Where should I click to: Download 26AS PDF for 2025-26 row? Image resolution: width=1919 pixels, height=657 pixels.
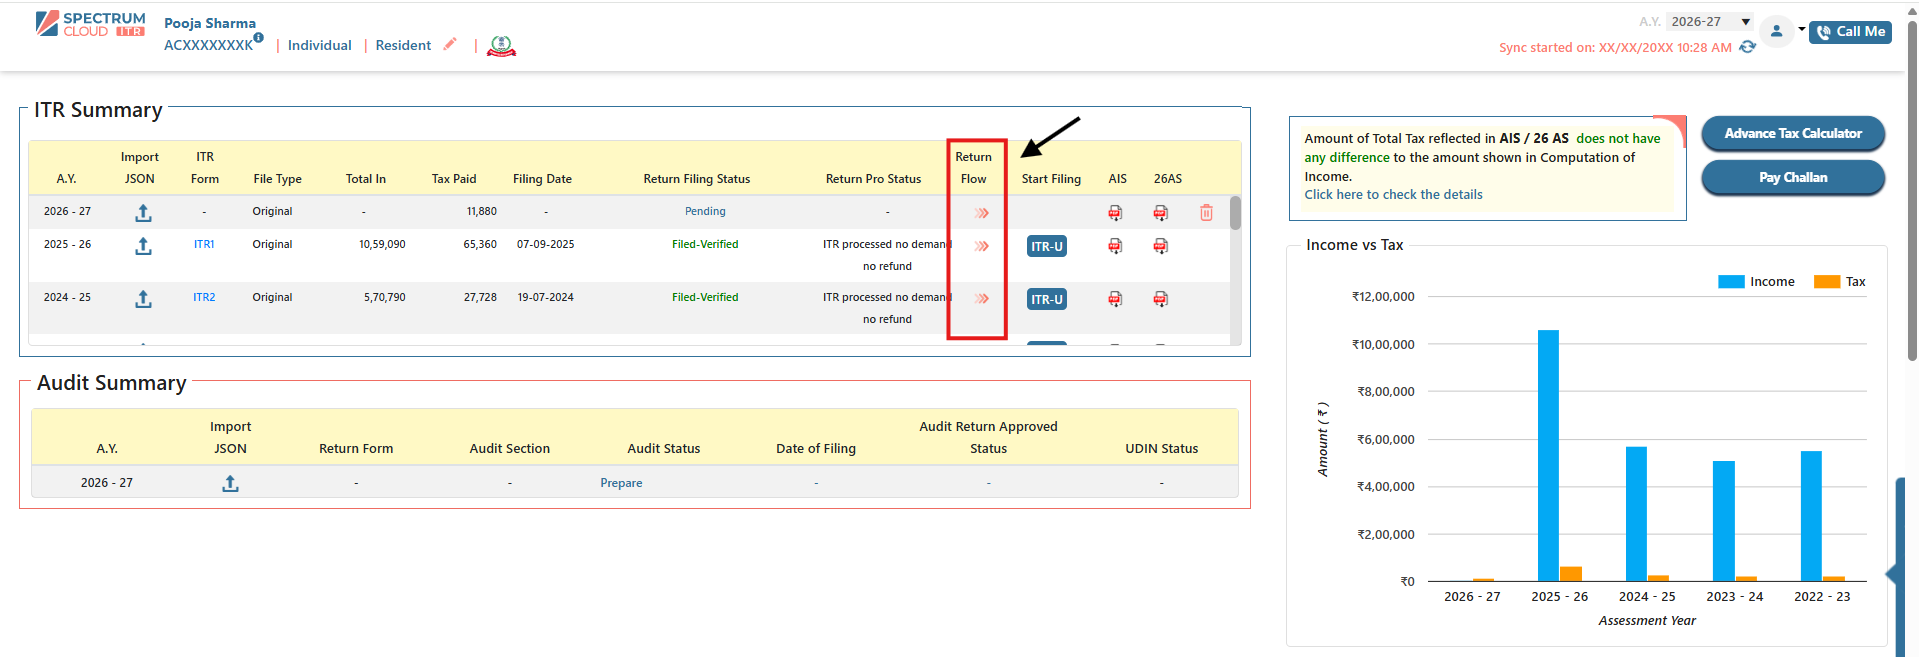pyautogui.click(x=1160, y=246)
